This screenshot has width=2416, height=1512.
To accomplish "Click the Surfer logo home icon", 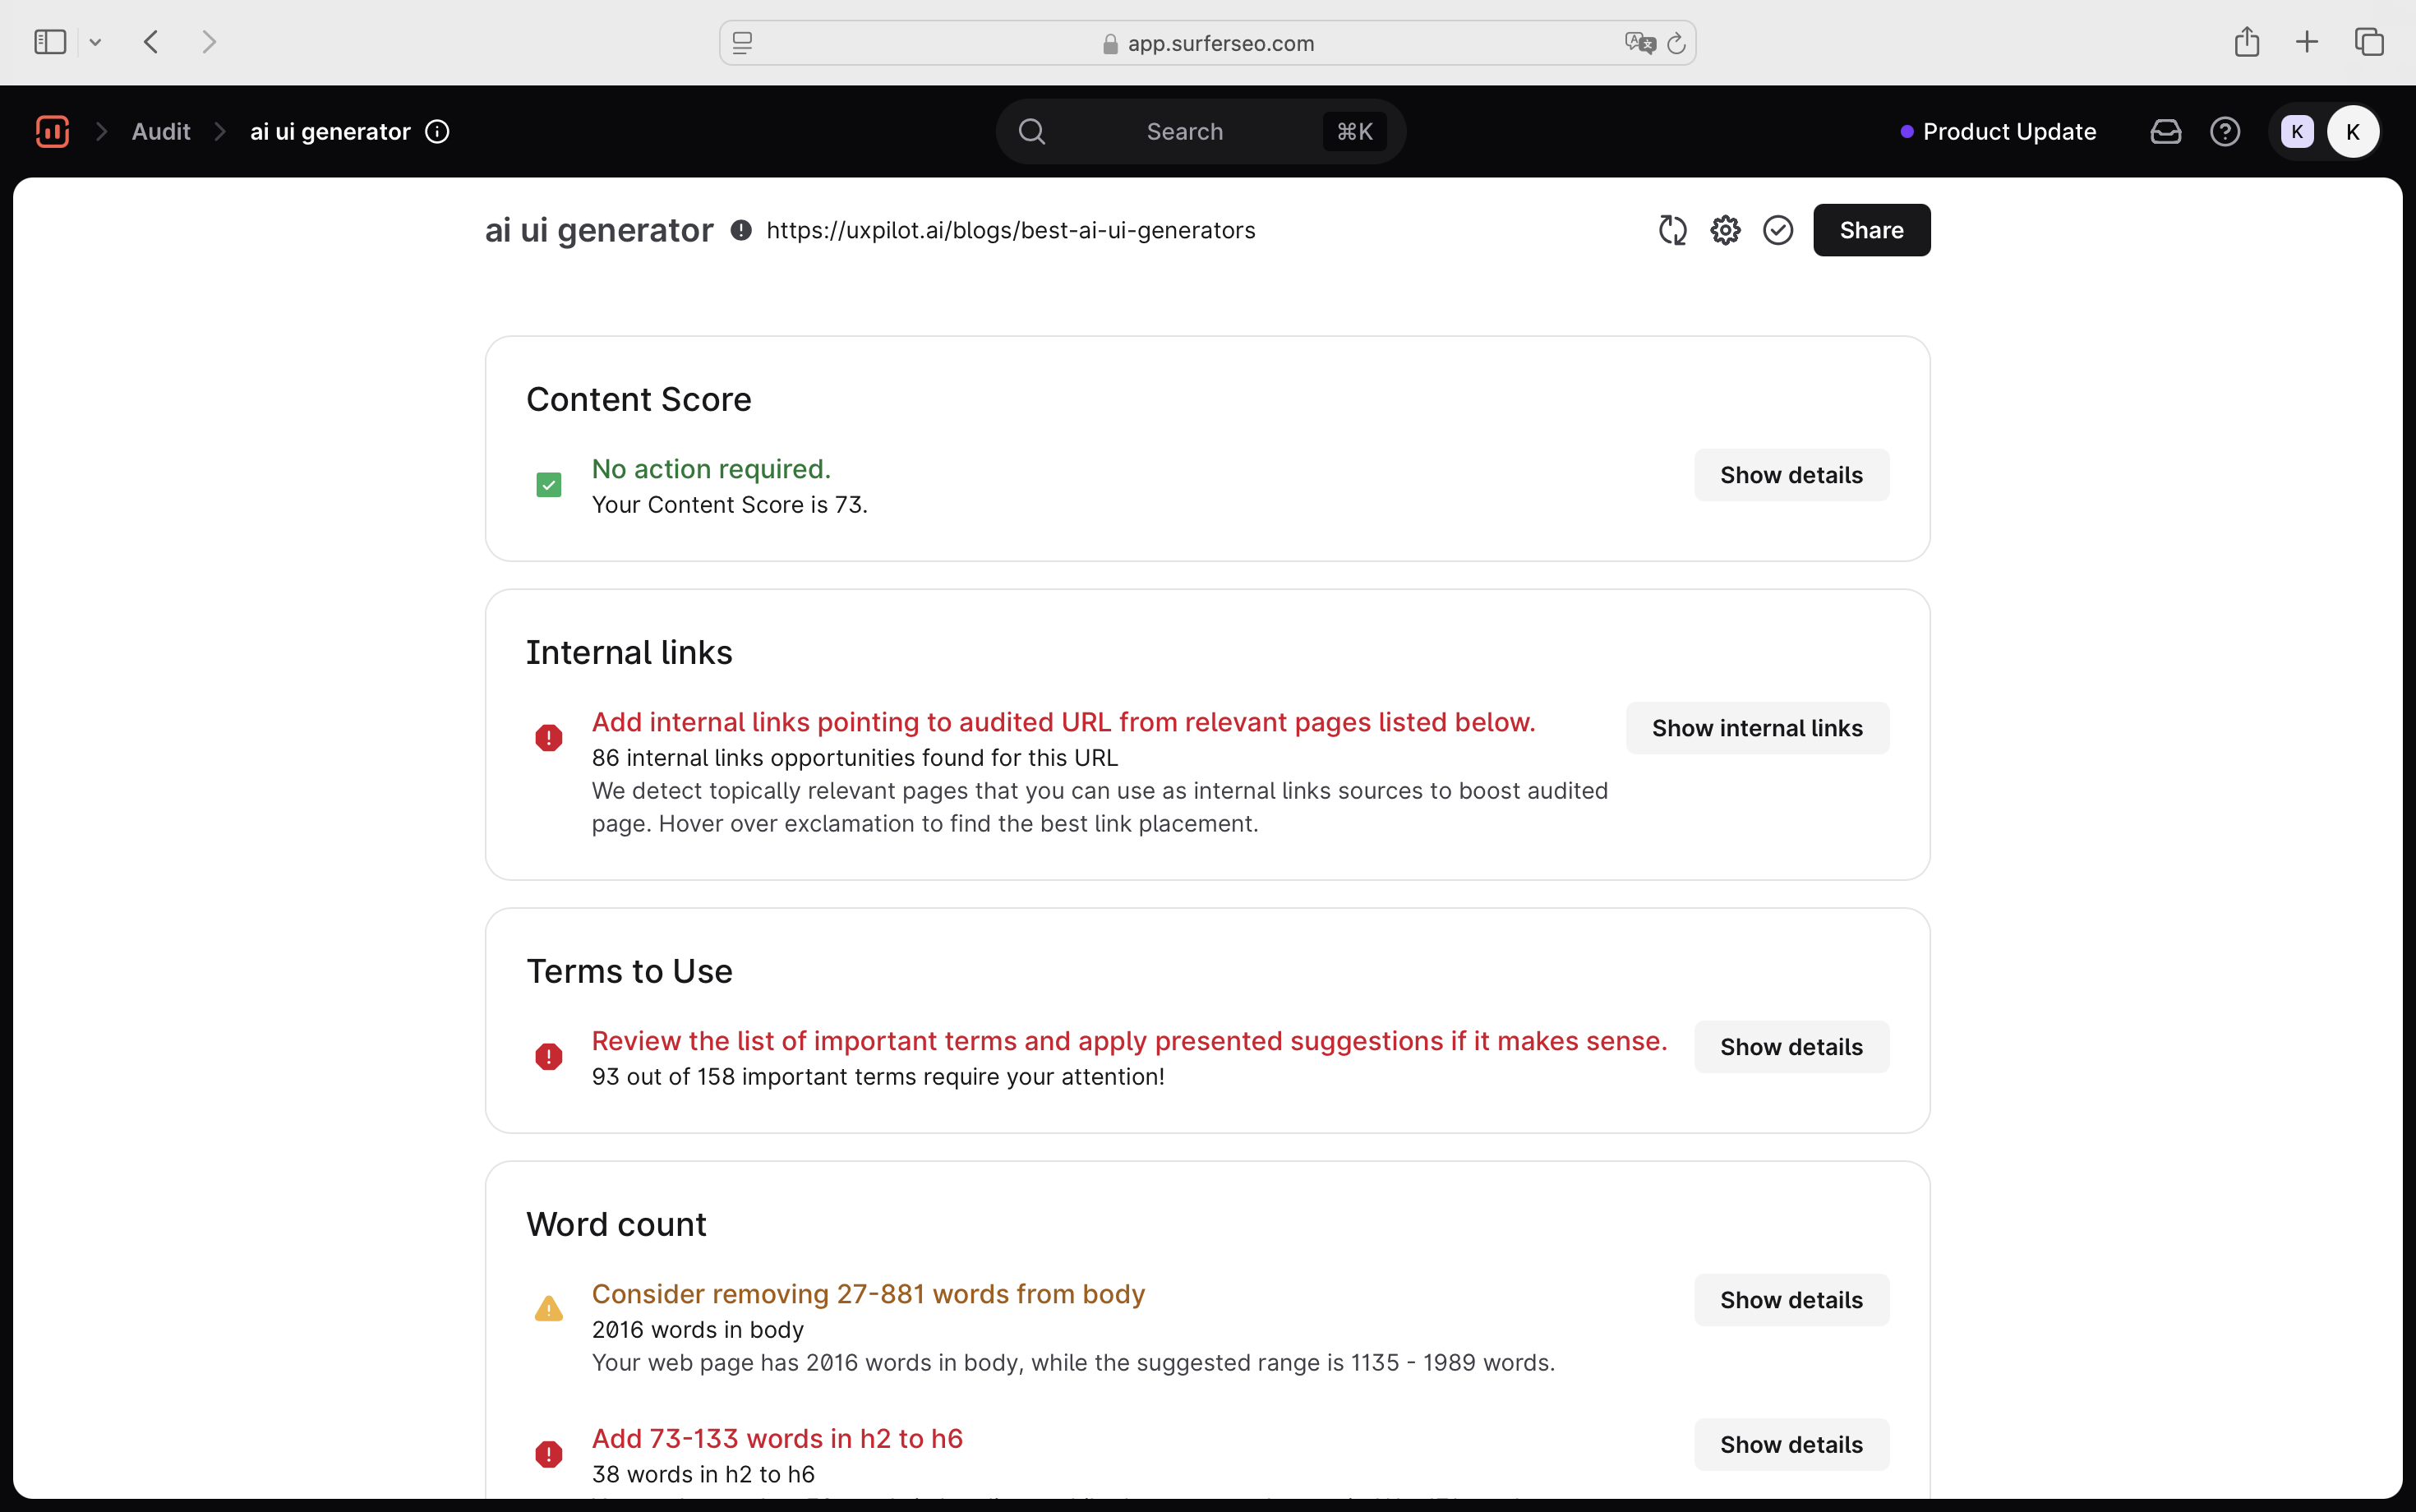I will 52,131.
